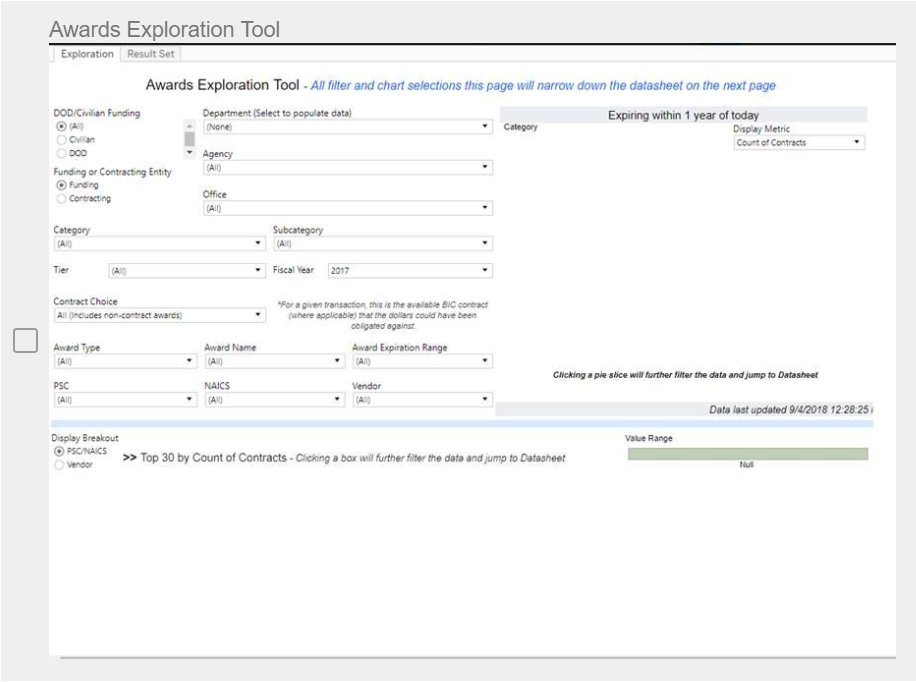Switch to the Result Set tab
Viewport: 916px width, 682px height.
pyautogui.click(x=150, y=54)
